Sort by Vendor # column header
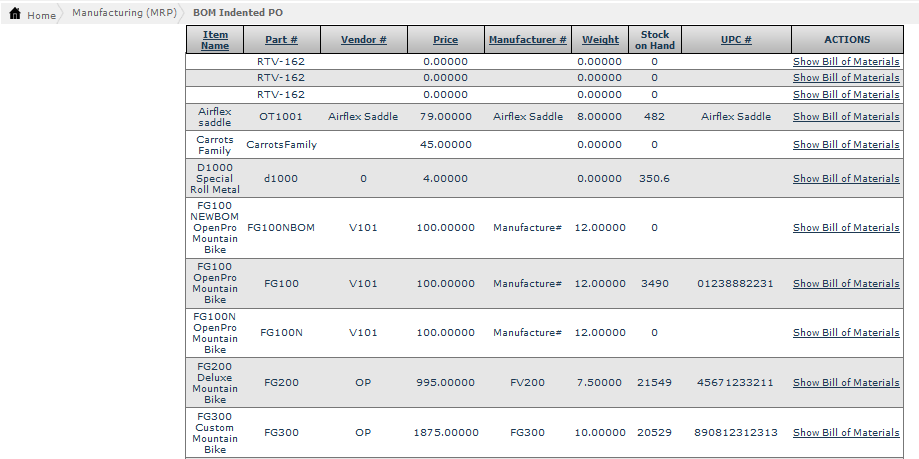Viewport: 919px width, 459px height. pyautogui.click(x=363, y=40)
